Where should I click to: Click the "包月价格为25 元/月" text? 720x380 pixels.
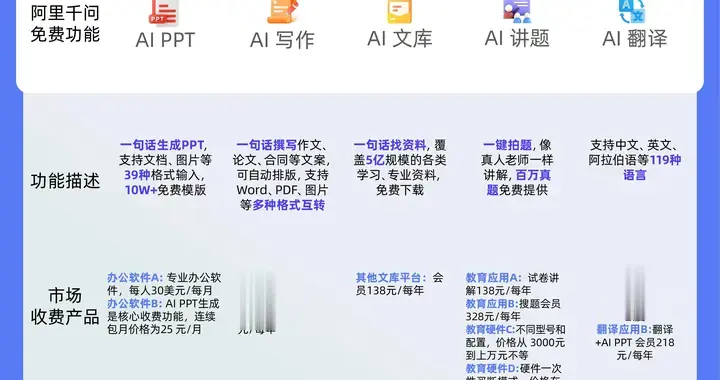[x=154, y=330]
